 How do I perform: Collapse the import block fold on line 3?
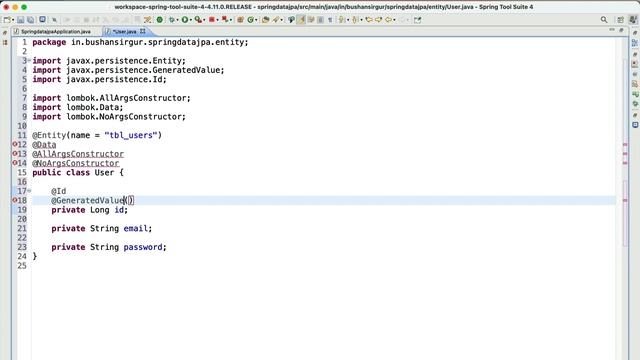click(x=29, y=60)
